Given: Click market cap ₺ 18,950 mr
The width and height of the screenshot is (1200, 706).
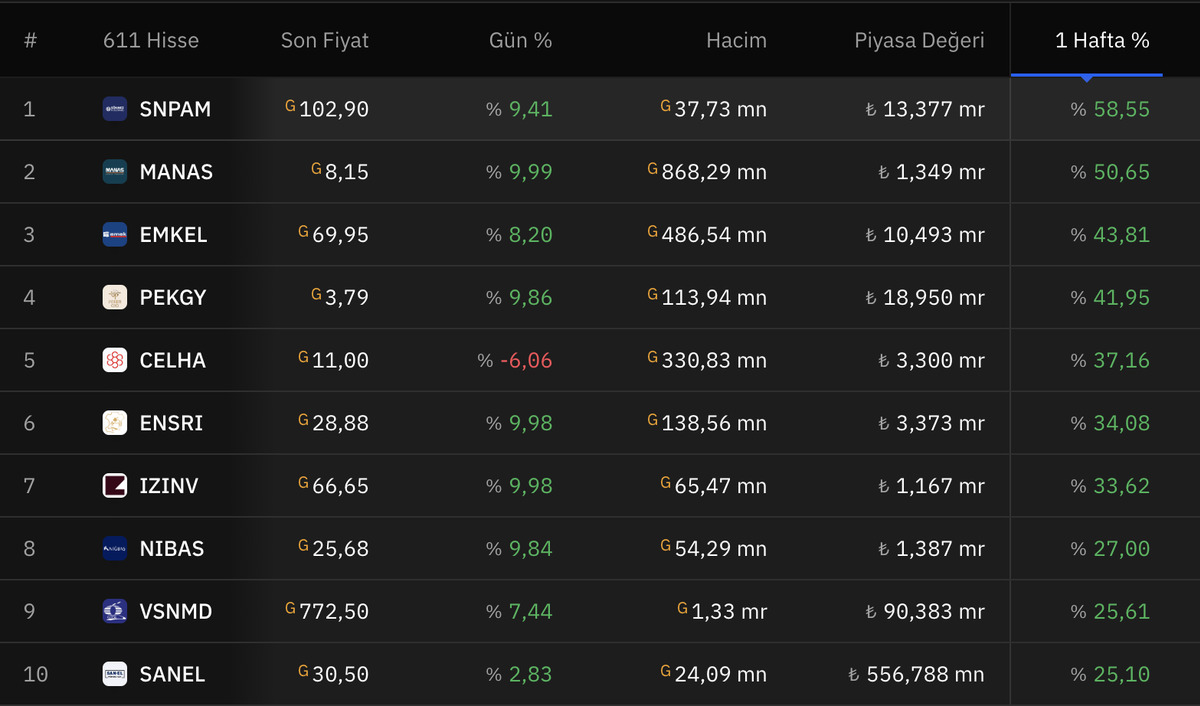Looking at the screenshot, I should (925, 297).
